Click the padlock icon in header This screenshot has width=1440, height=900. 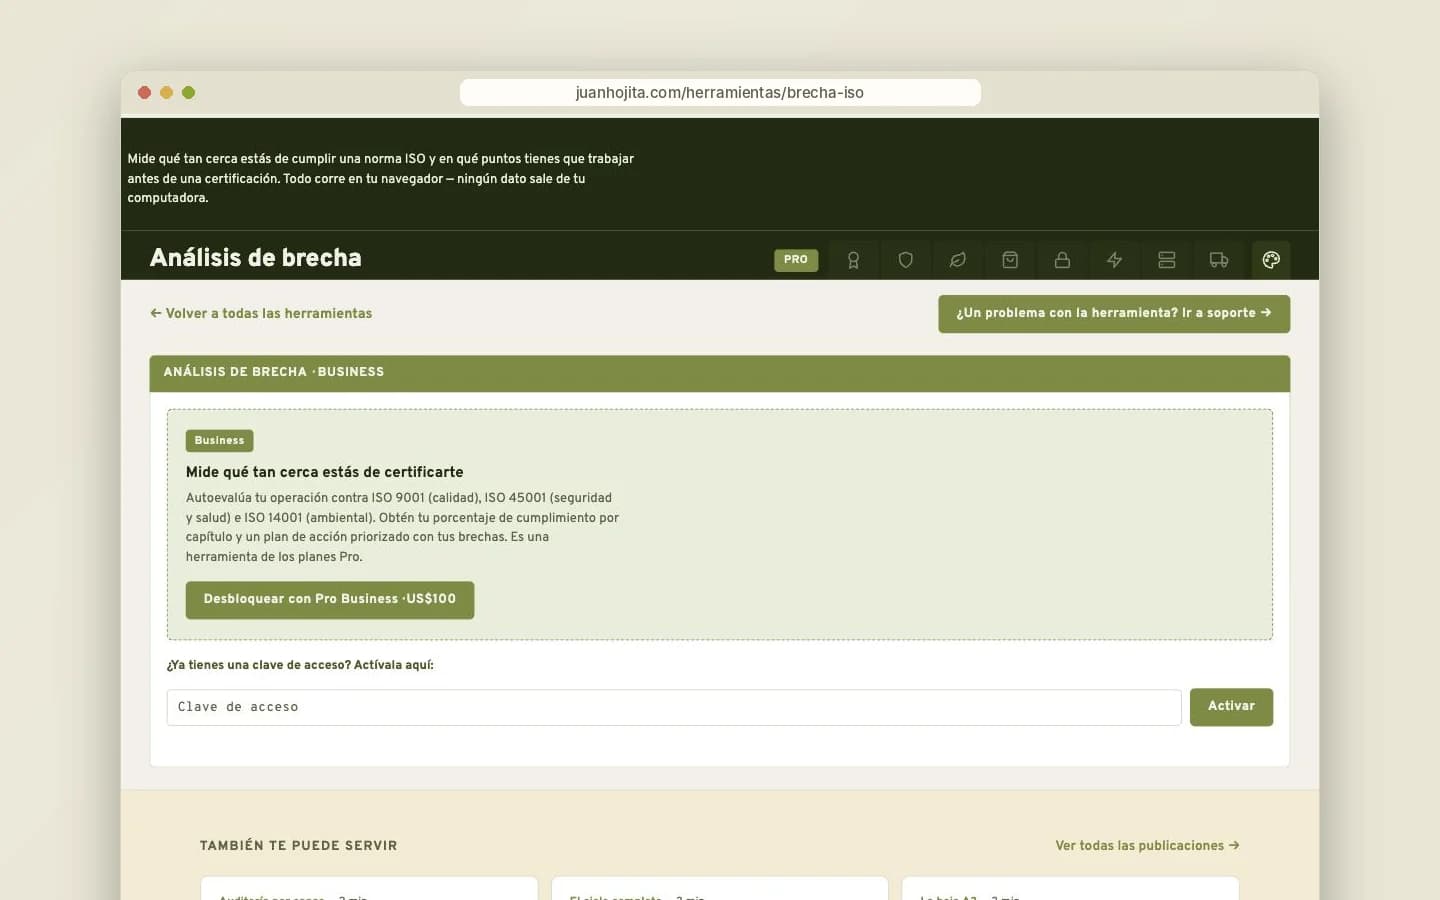(x=1062, y=260)
